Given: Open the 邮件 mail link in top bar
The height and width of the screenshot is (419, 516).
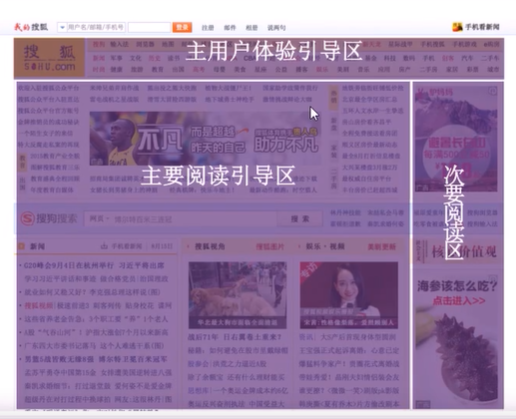Looking at the screenshot, I should point(230,28).
